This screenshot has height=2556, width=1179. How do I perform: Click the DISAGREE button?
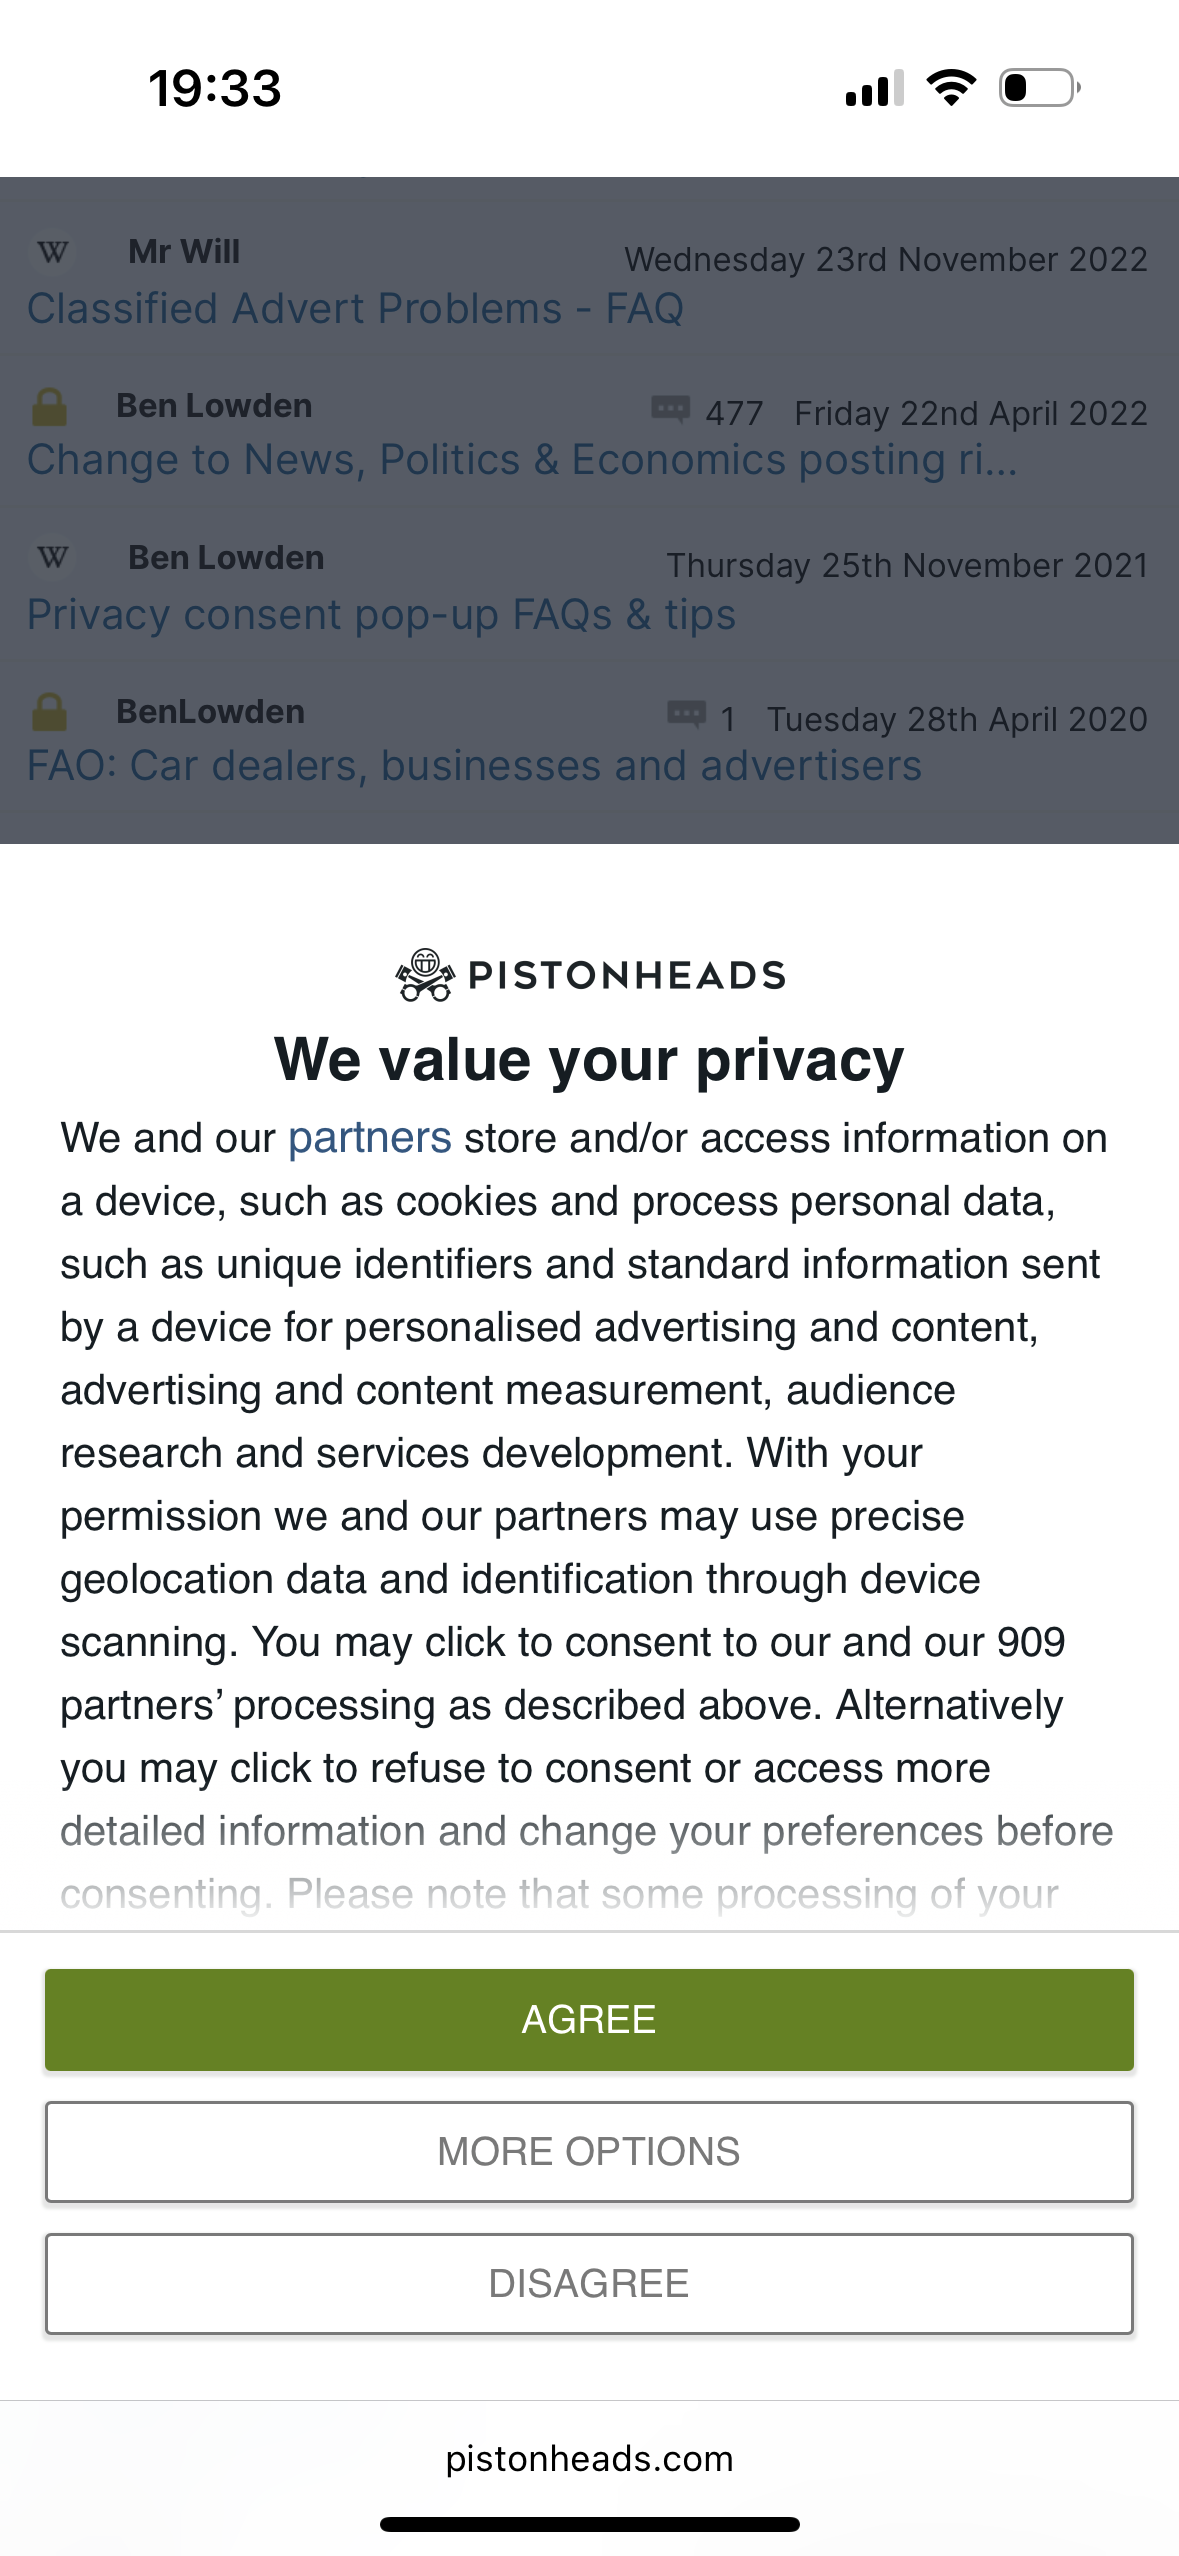point(589,2283)
